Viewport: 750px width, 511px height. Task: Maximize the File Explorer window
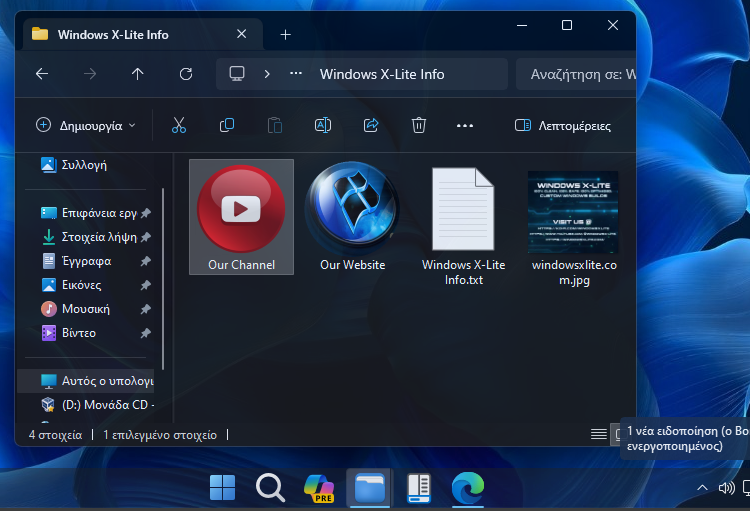pos(567,25)
